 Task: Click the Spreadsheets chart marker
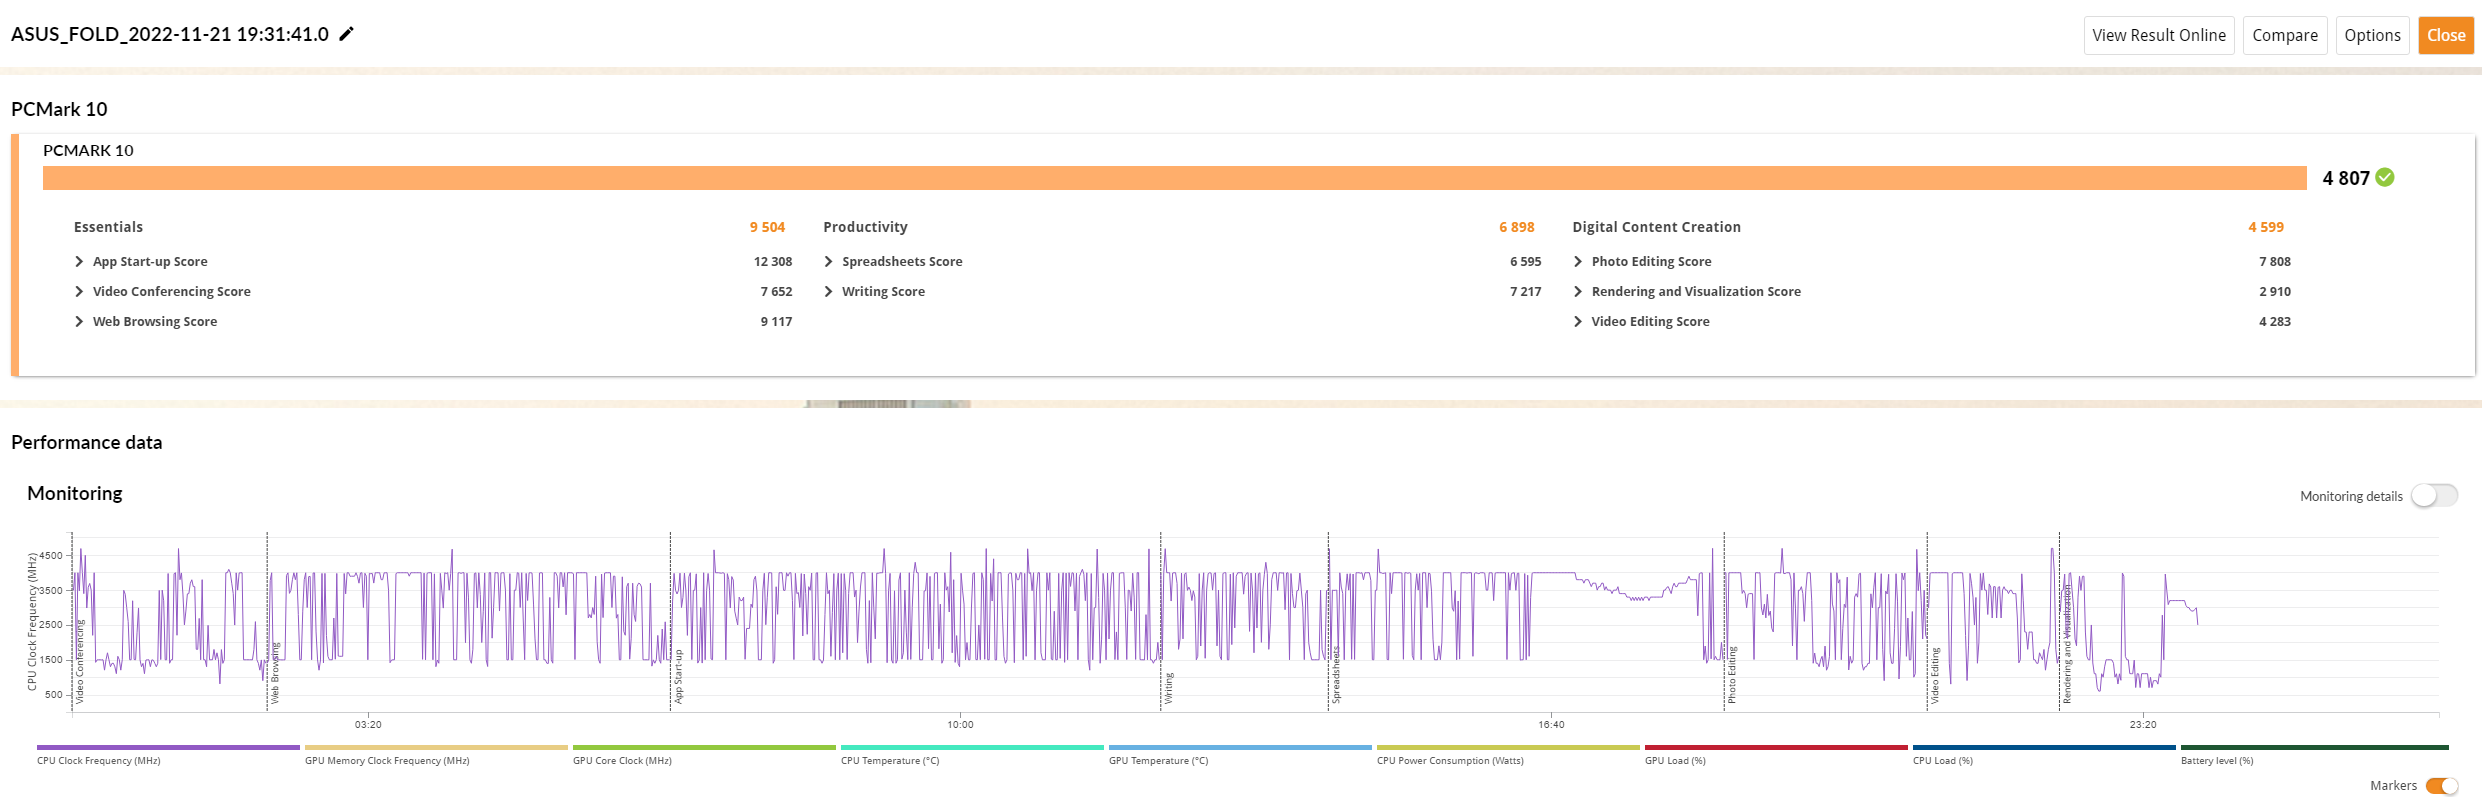click(x=1335, y=676)
